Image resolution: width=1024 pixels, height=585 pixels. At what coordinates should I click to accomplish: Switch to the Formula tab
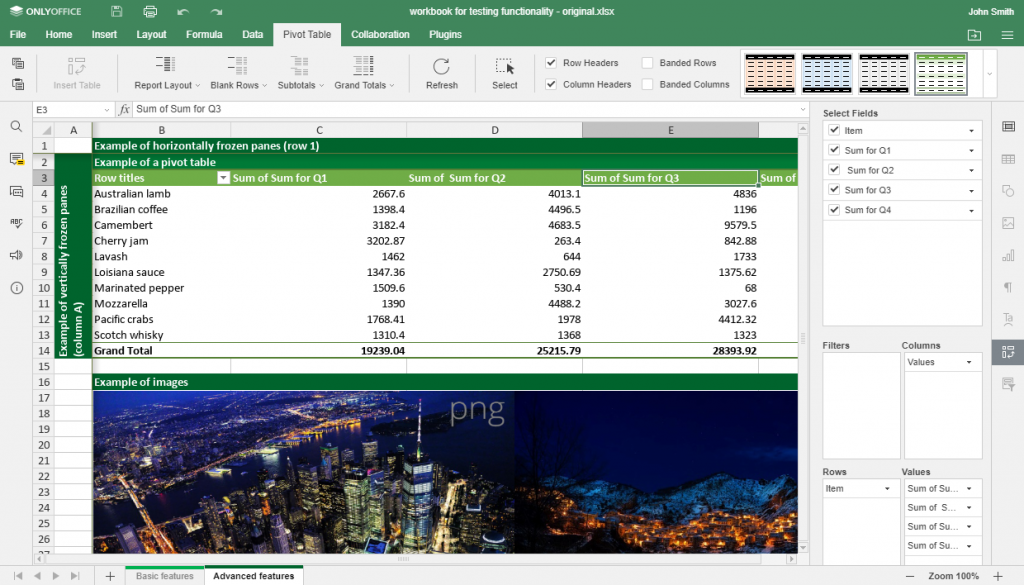[x=204, y=34]
